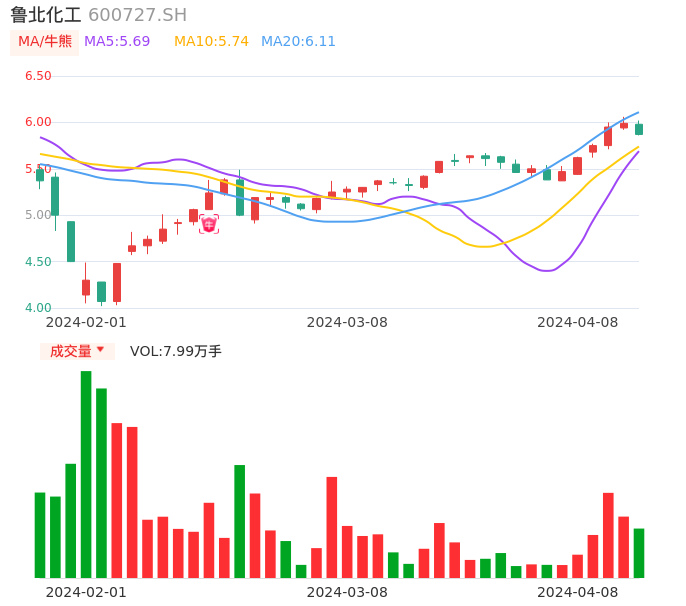Toggle the MA10 moving average legend

211,42
